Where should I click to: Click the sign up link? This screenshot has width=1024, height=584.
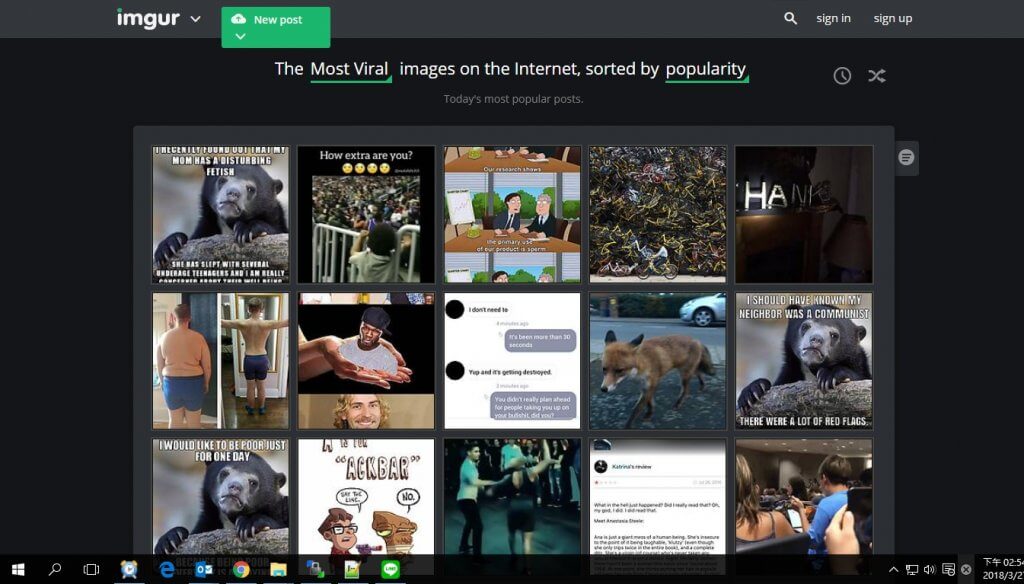click(892, 18)
